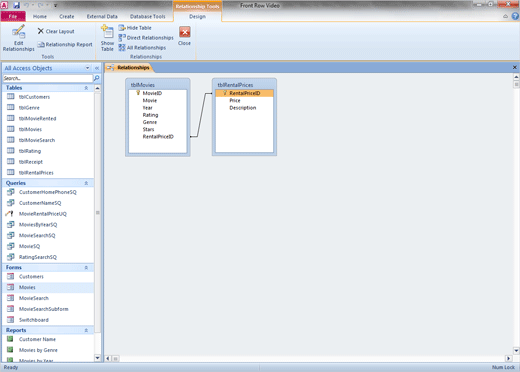This screenshot has width=520, height=372.
Task: Select the CustomerHomePhoneSQ query
Action: [48, 192]
